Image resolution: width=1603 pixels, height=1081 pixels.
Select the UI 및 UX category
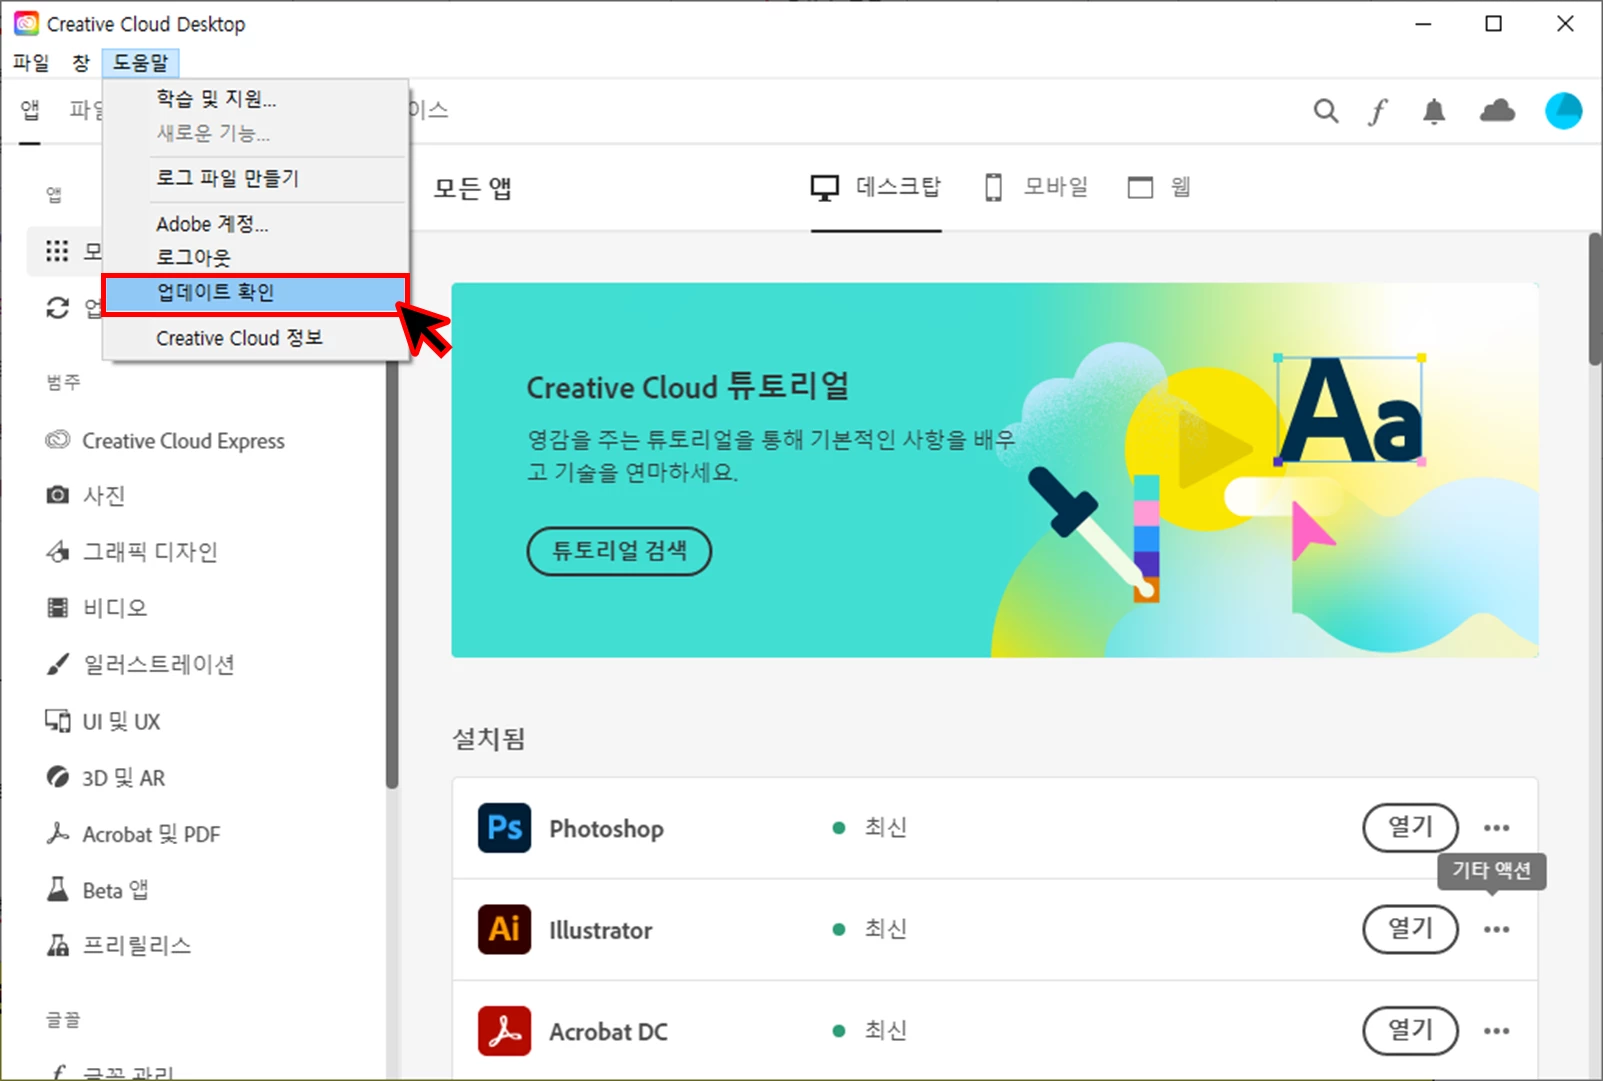tap(102, 721)
